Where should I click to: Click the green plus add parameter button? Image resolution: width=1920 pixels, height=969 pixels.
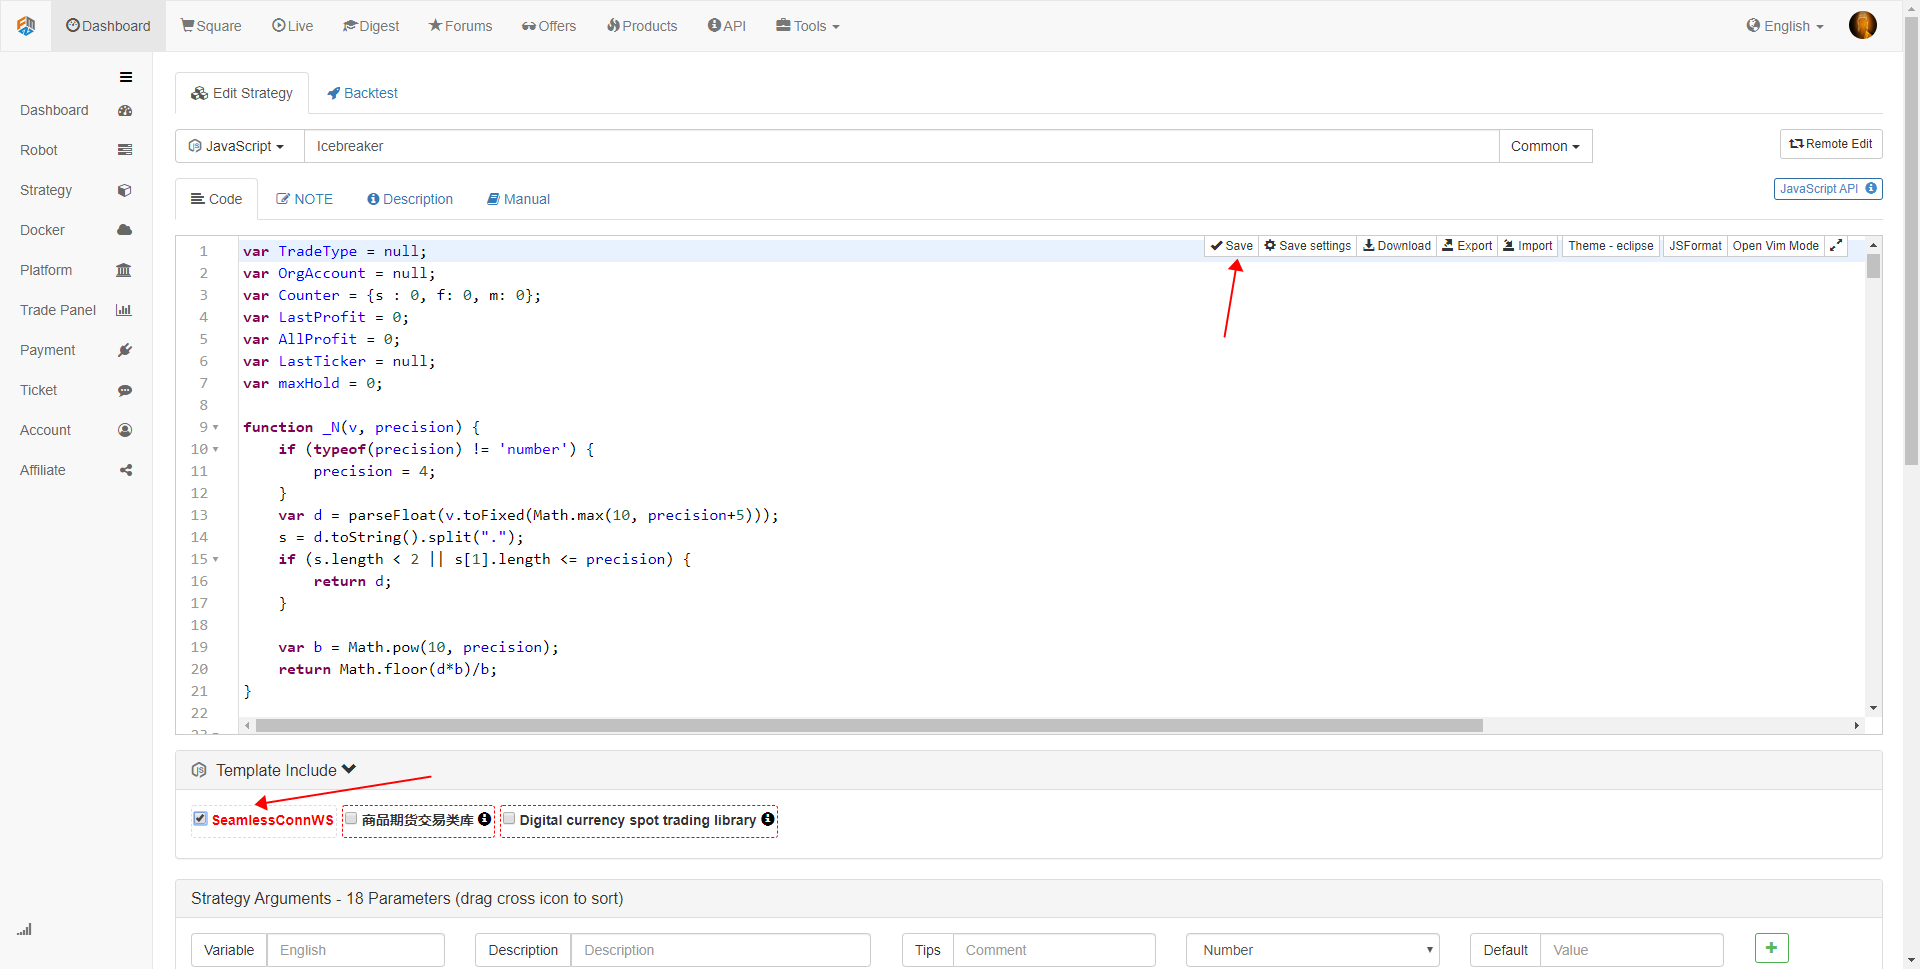(x=1771, y=948)
